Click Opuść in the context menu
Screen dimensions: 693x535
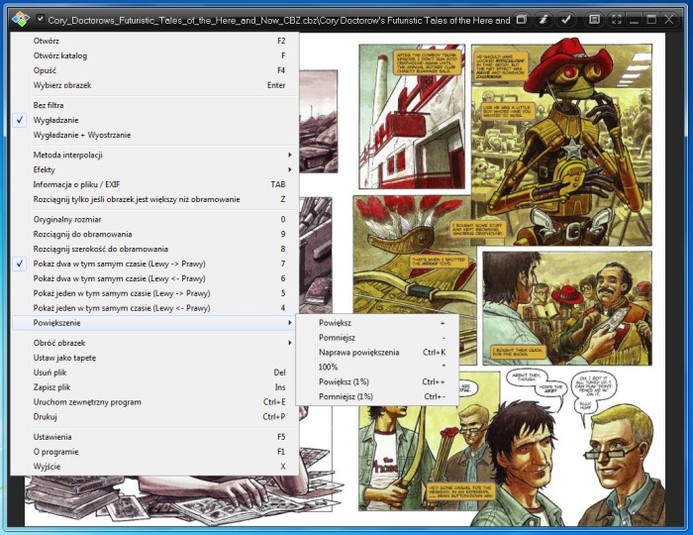pyautogui.click(x=155, y=70)
